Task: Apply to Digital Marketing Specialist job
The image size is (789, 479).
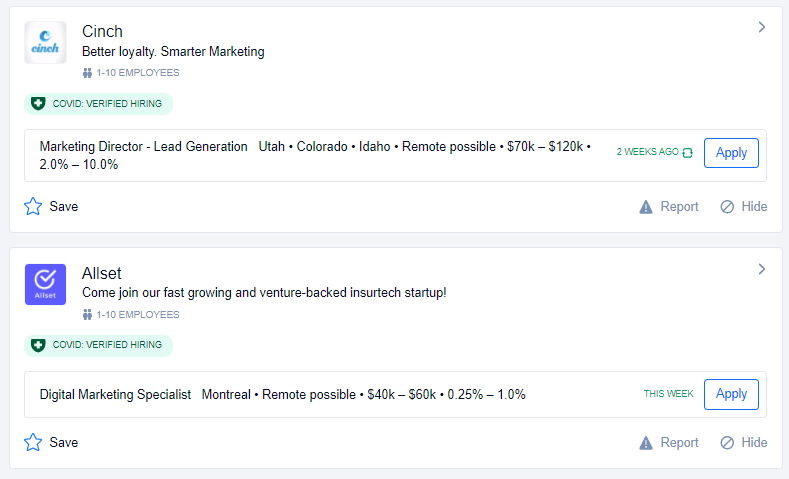Action: click(731, 394)
